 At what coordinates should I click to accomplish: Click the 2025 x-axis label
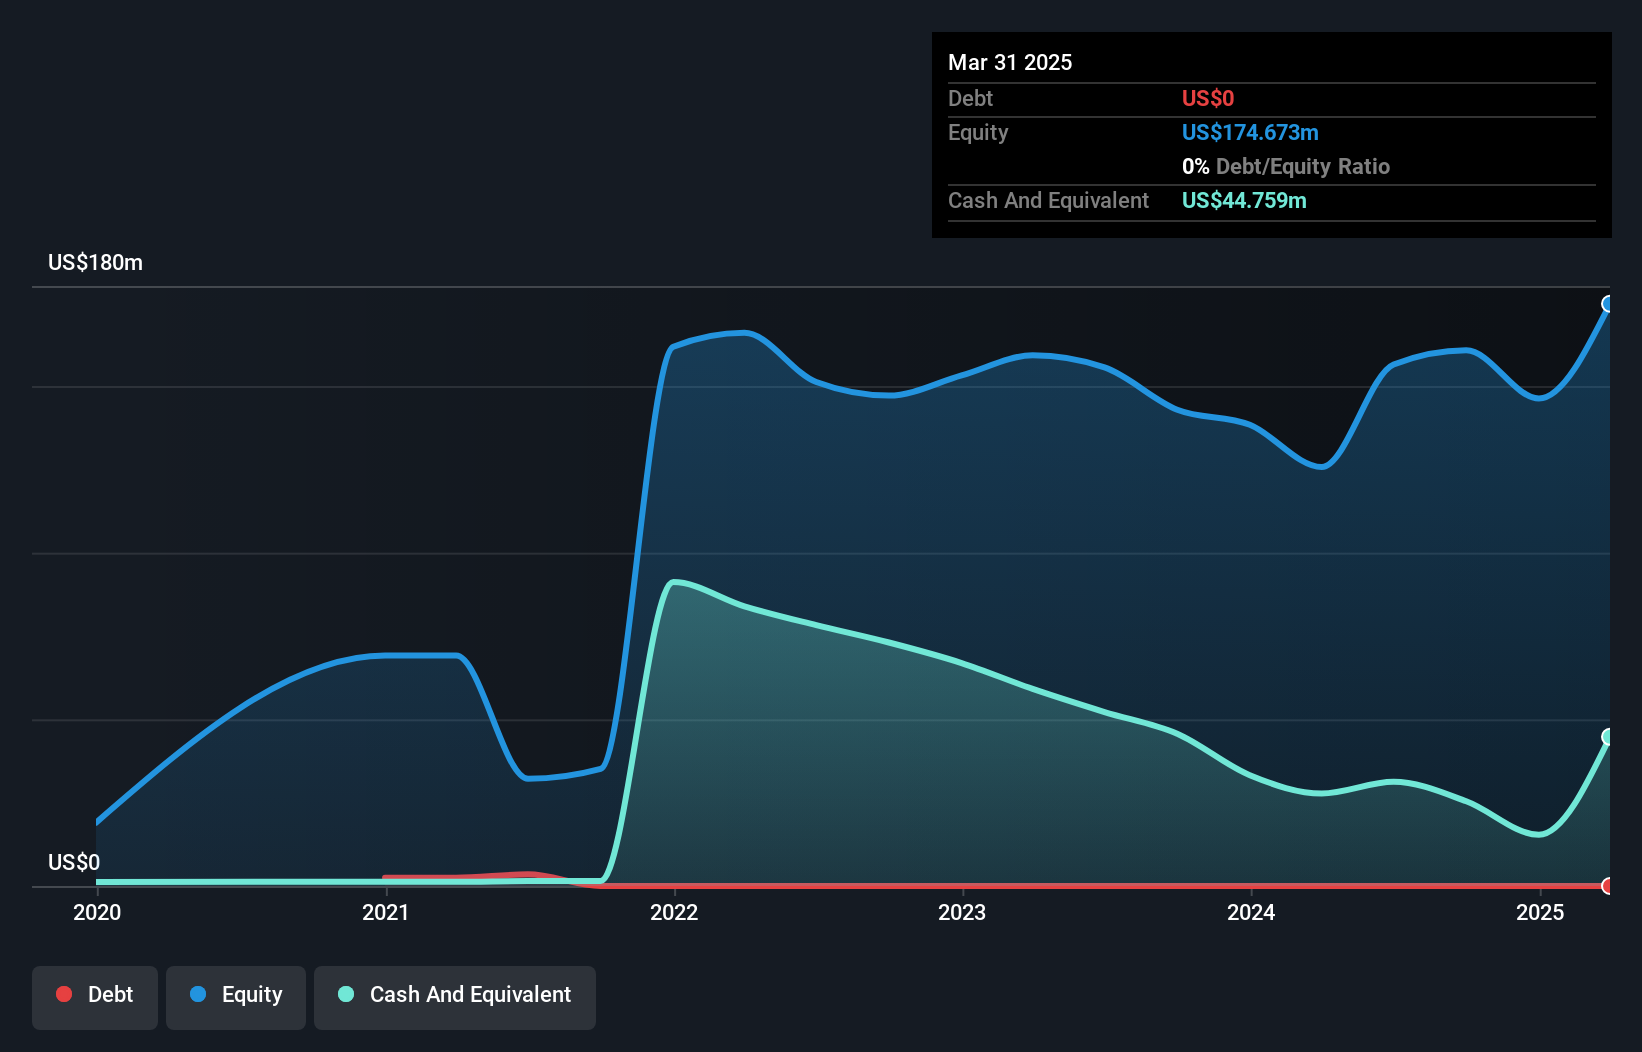[1540, 912]
